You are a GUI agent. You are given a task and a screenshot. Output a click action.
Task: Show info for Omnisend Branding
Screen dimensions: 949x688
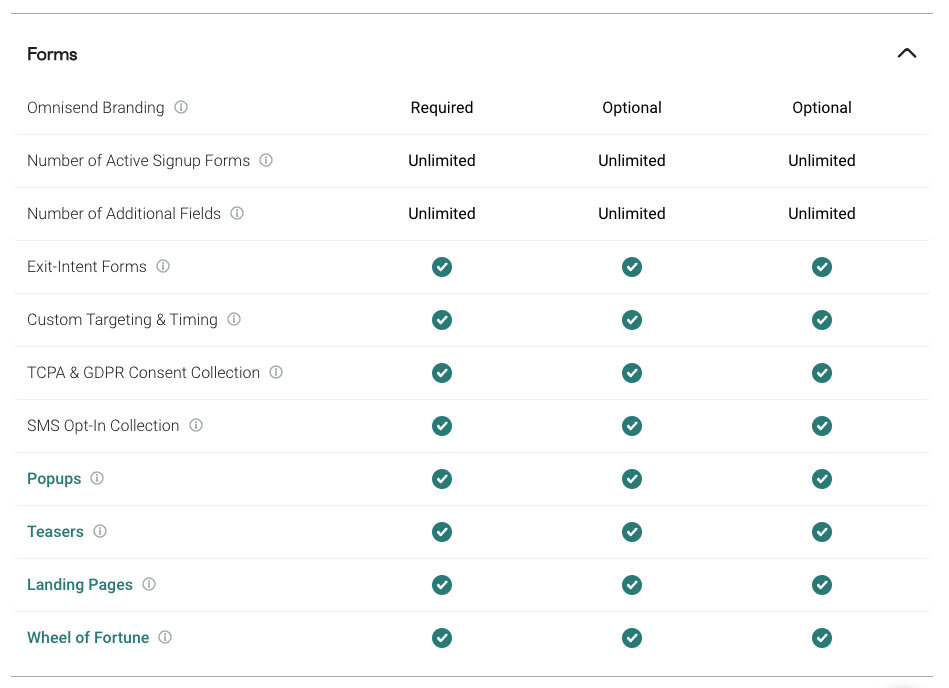click(x=181, y=107)
